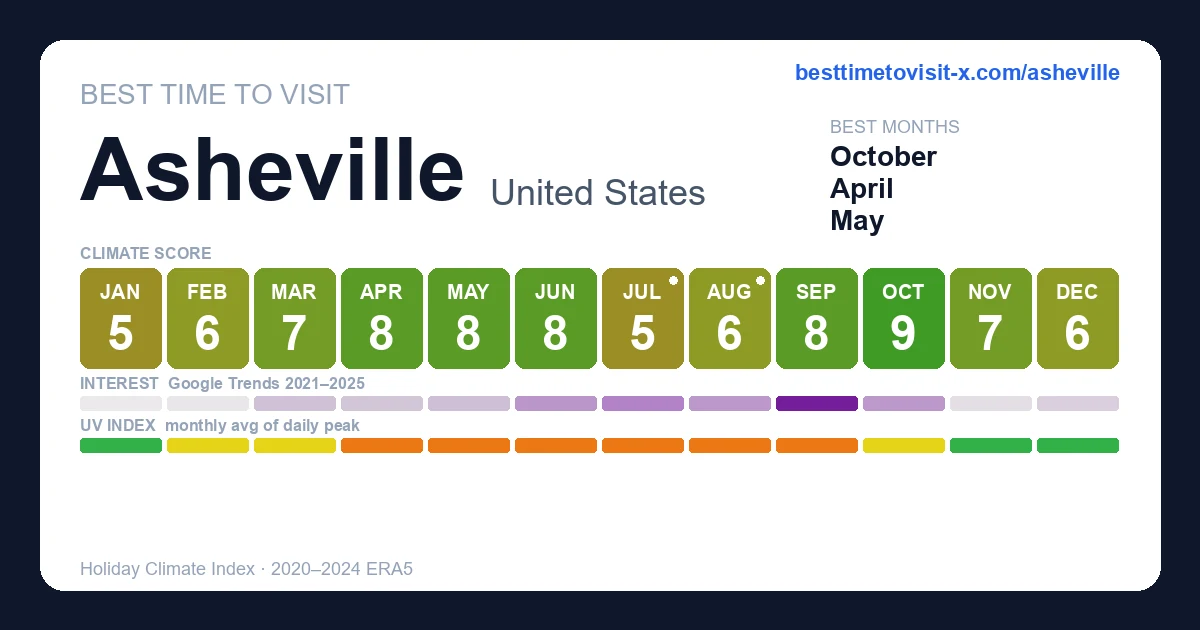Click the dark purple September interest bar
1200x630 pixels.
coord(817,404)
